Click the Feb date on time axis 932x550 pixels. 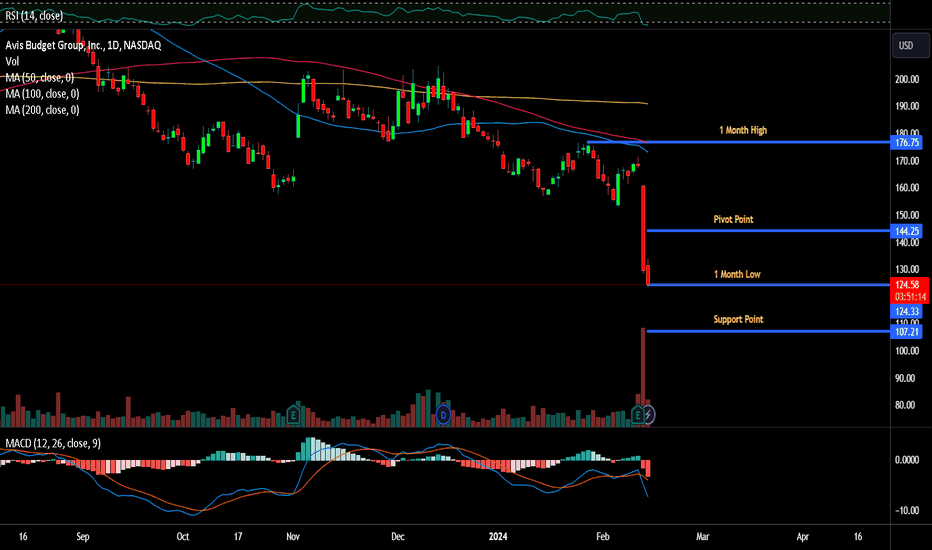click(603, 536)
